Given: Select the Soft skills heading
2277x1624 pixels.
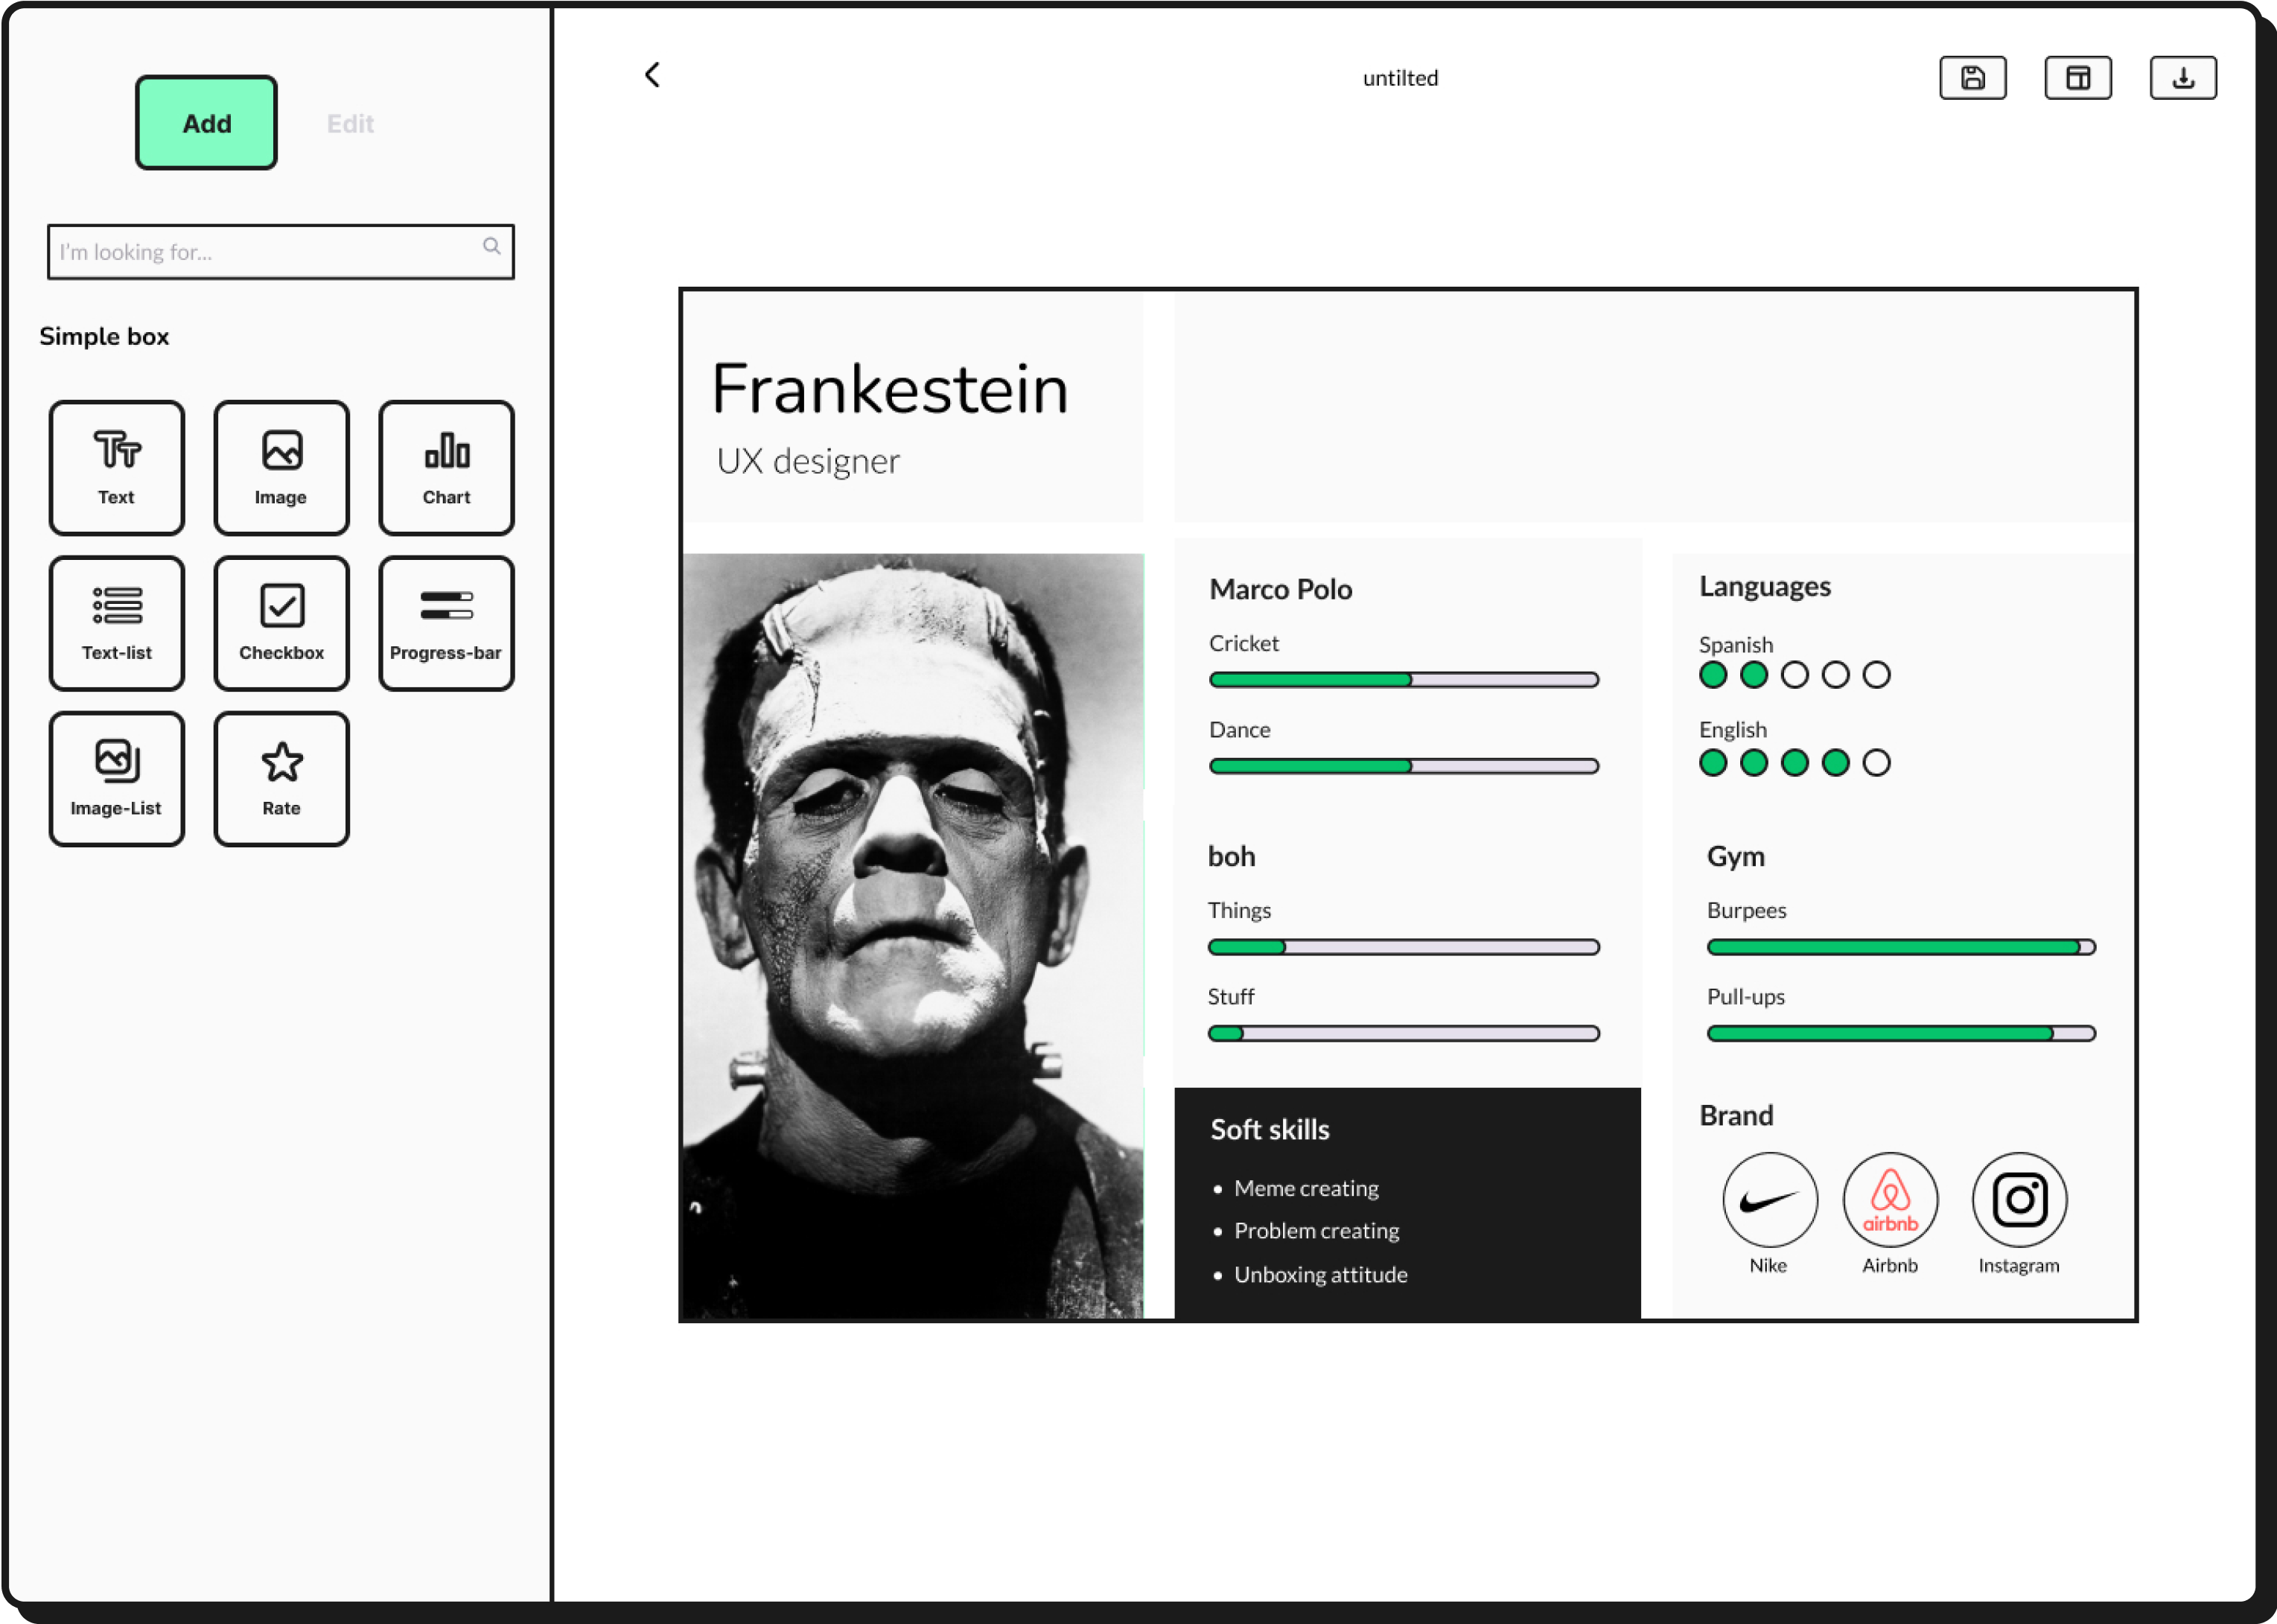Looking at the screenshot, I should pyautogui.click(x=1270, y=1129).
